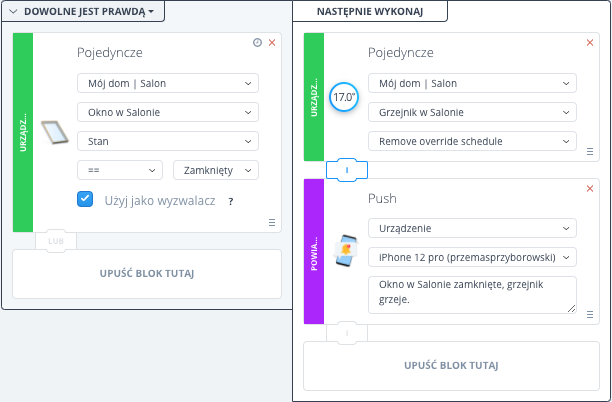612x402 pixels.
Task: Click the LUB connector under condition block
Action: point(56,241)
